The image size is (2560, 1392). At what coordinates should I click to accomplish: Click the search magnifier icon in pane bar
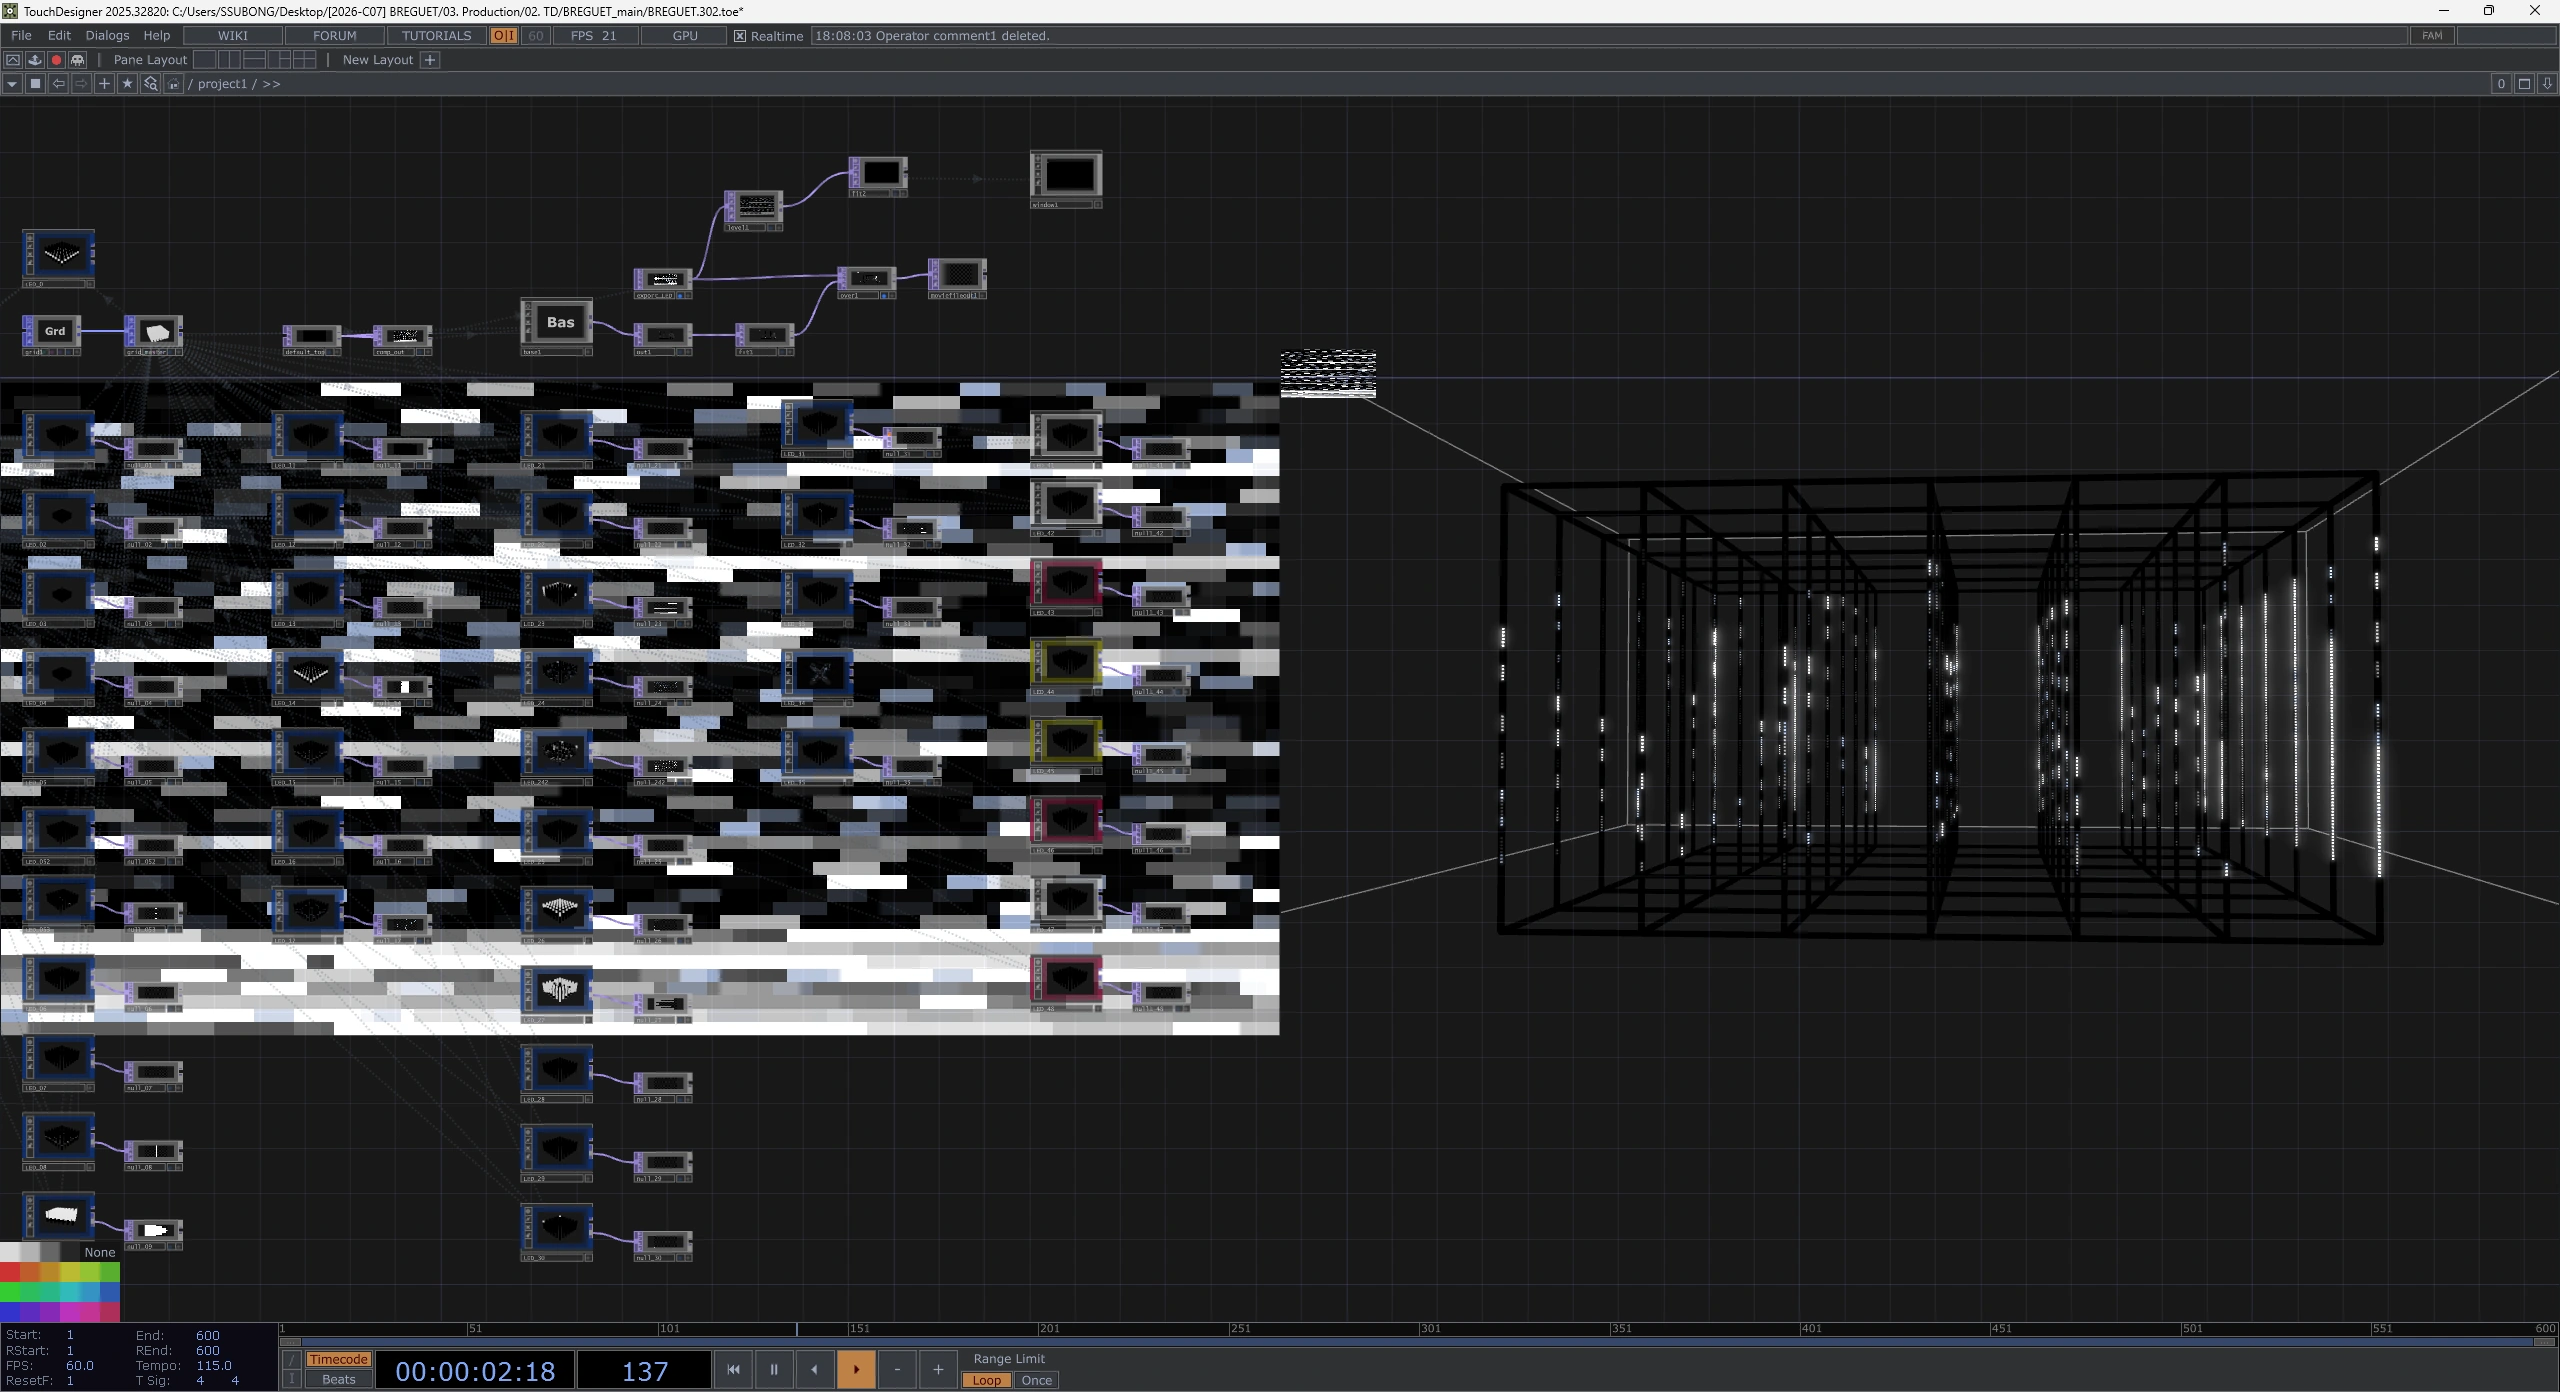coord(150,84)
